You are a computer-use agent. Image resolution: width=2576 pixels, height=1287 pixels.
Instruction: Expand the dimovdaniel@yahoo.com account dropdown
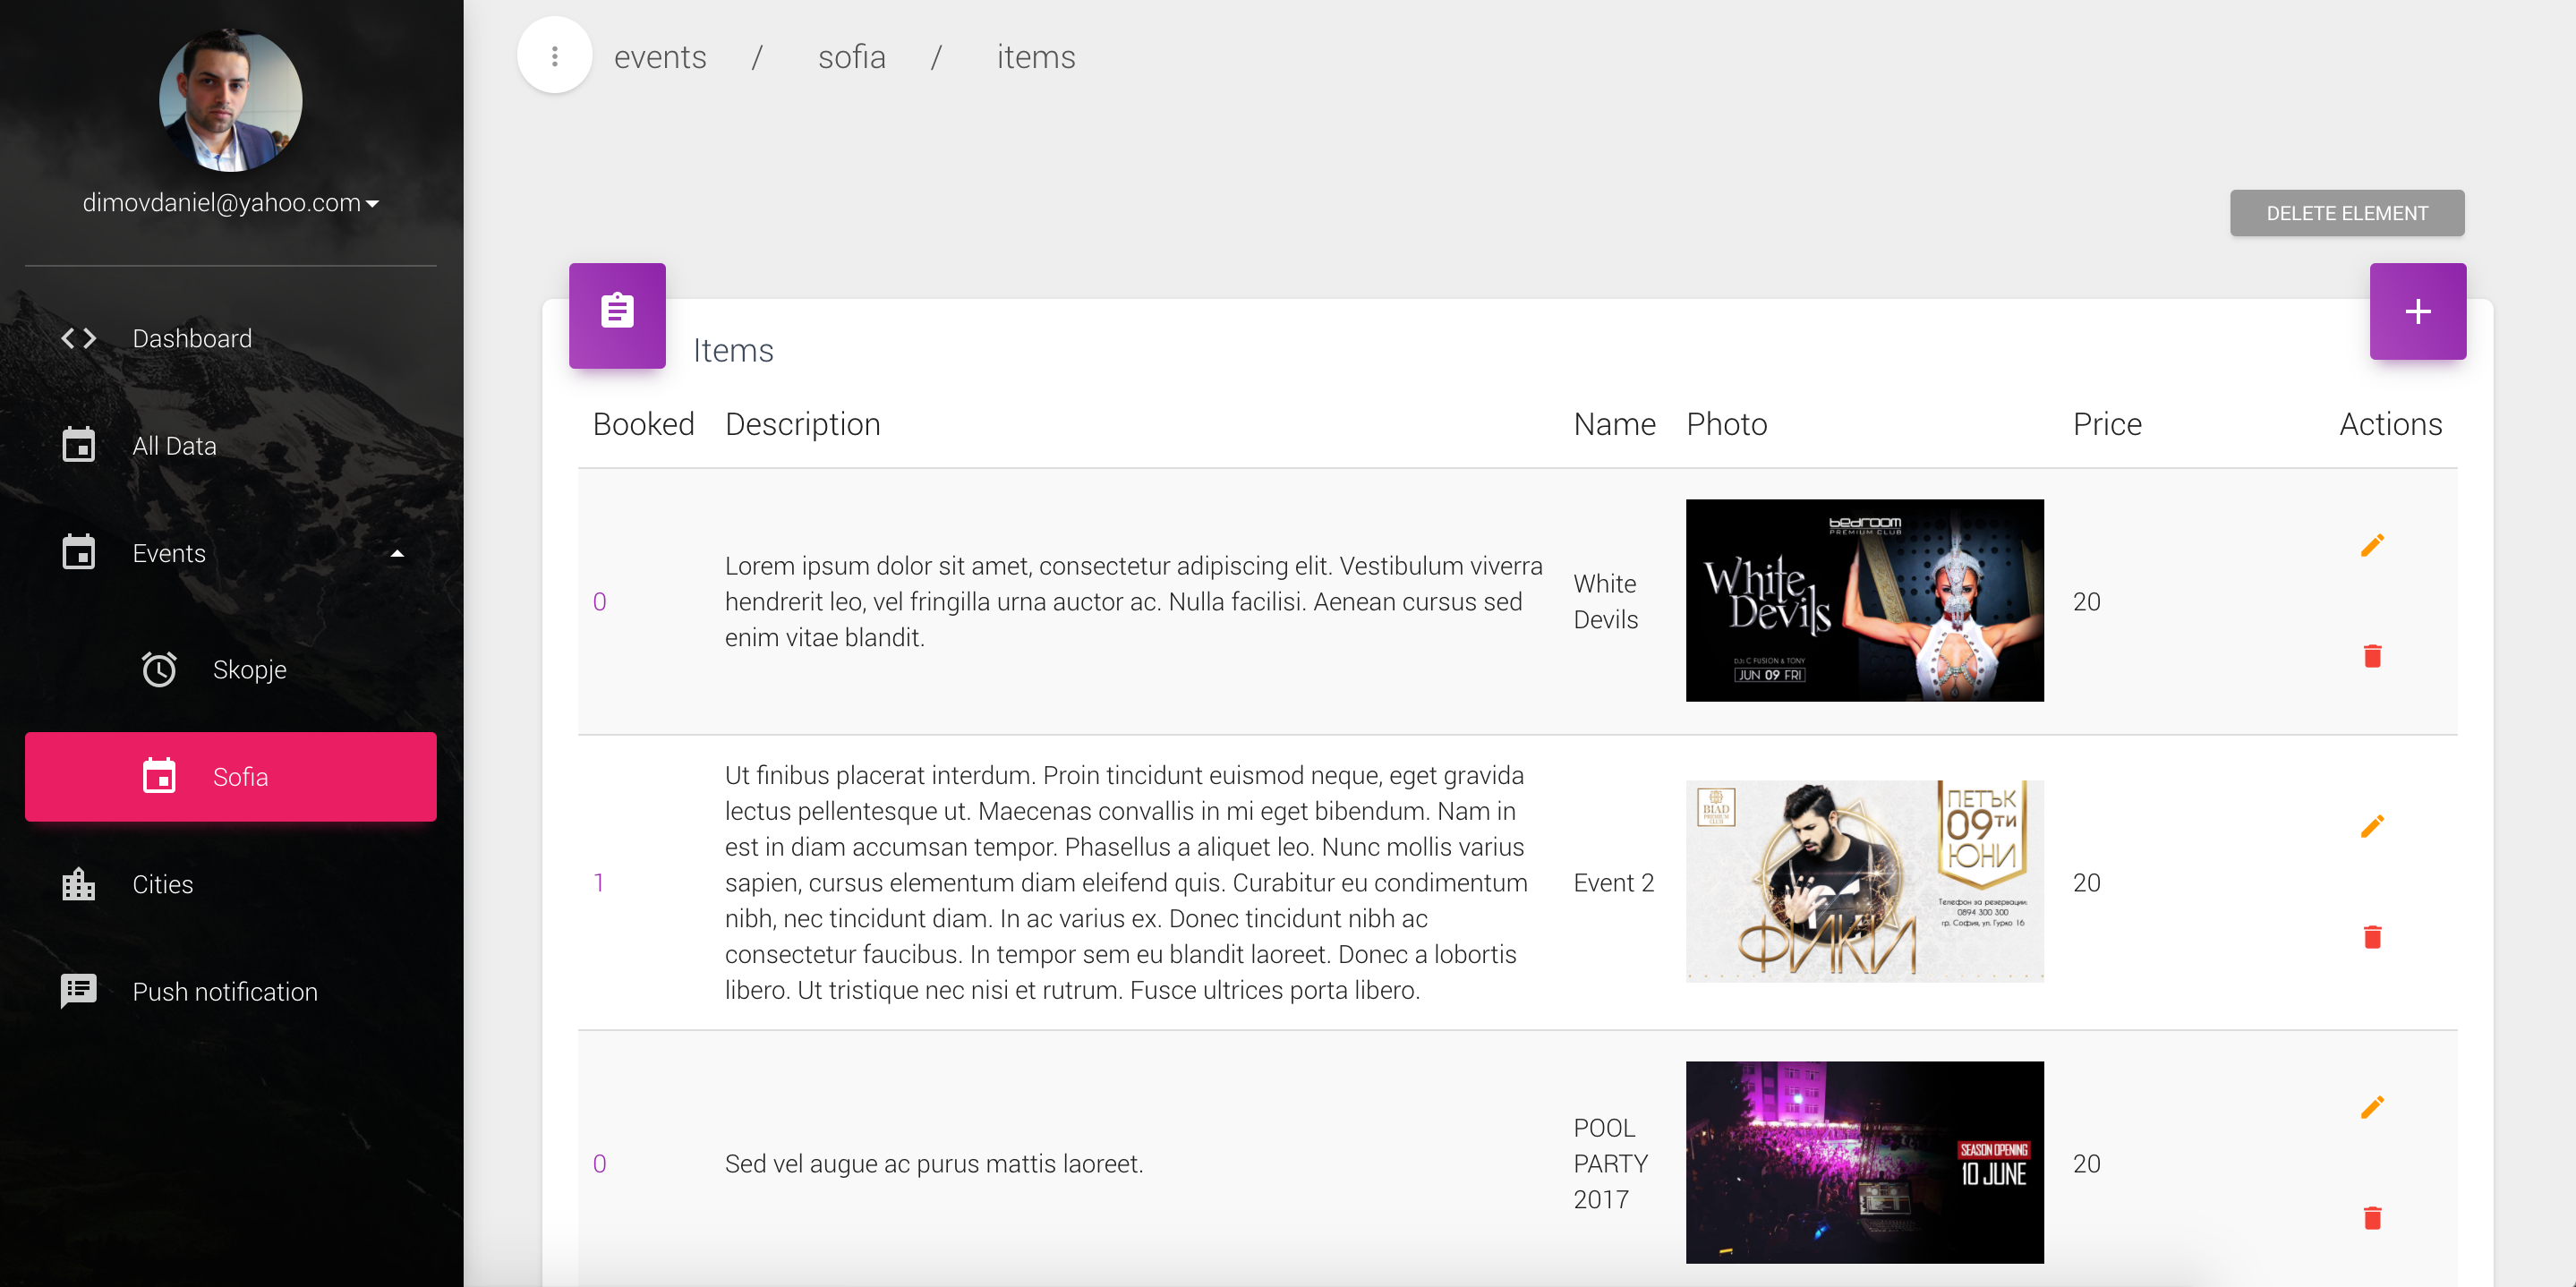[x=231, y=203]
